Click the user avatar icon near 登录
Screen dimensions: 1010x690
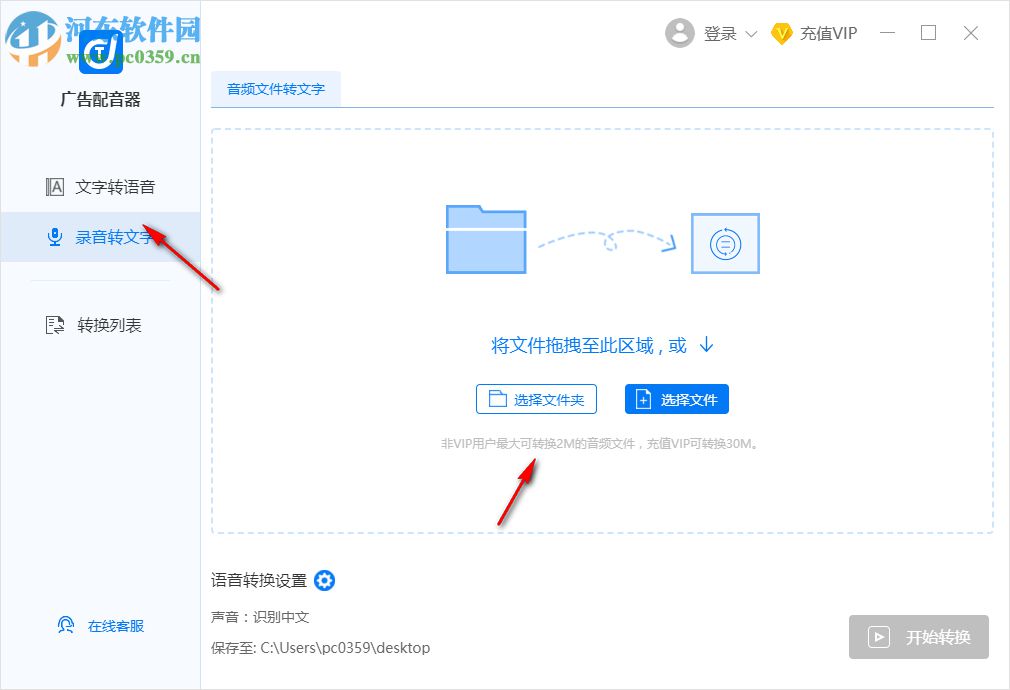680,32
